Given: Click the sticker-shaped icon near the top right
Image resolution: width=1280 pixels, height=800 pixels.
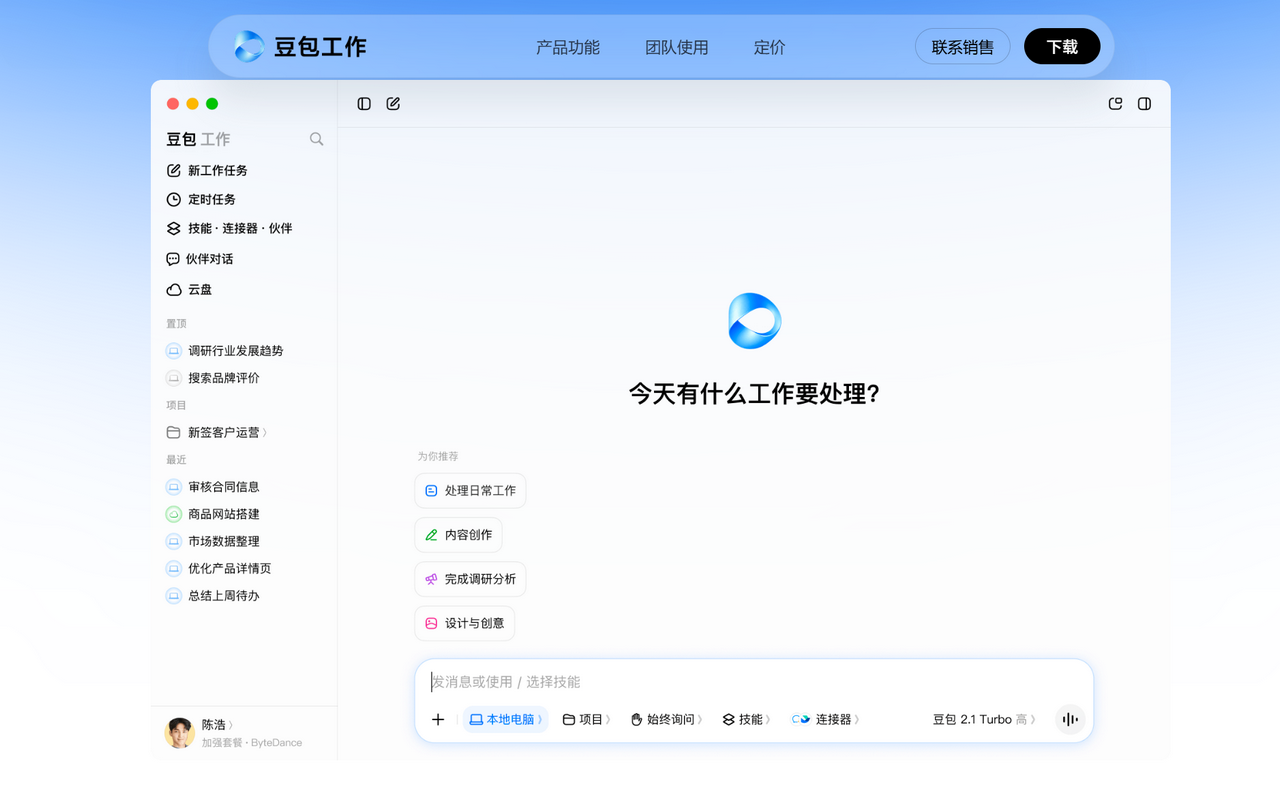Looking at the screenshot, I should [1116, 103].
